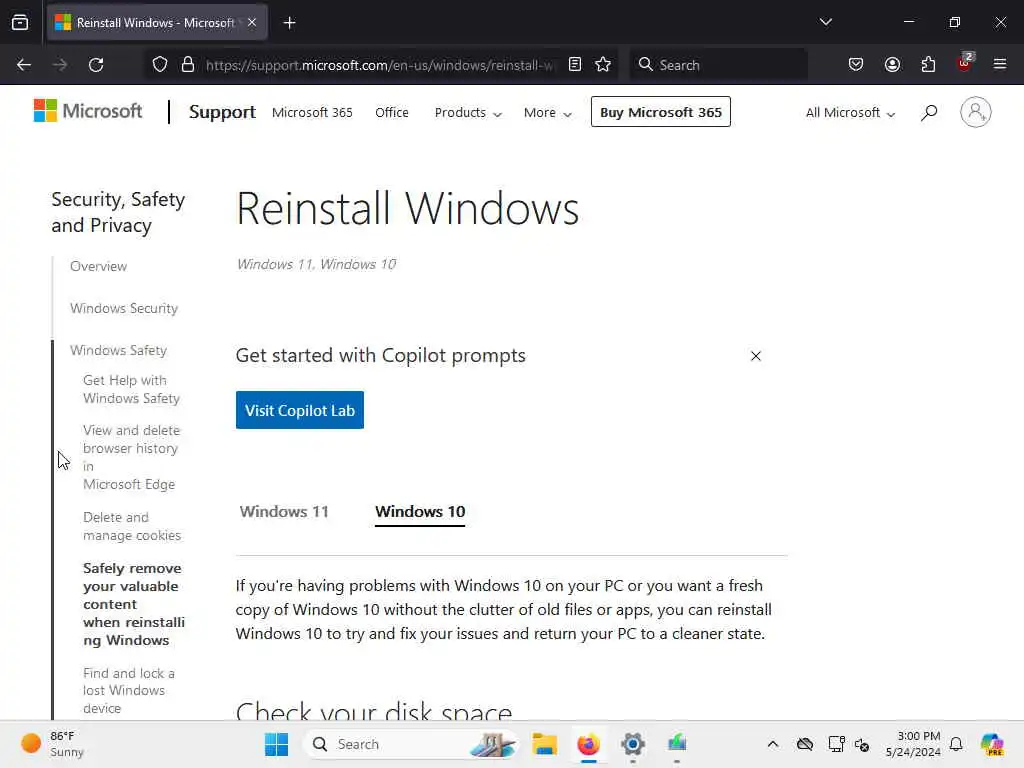The height and width of the screenshot is (768, 1024).
Task: Expand the More dropdown menu
Action: tap(548, 112)
